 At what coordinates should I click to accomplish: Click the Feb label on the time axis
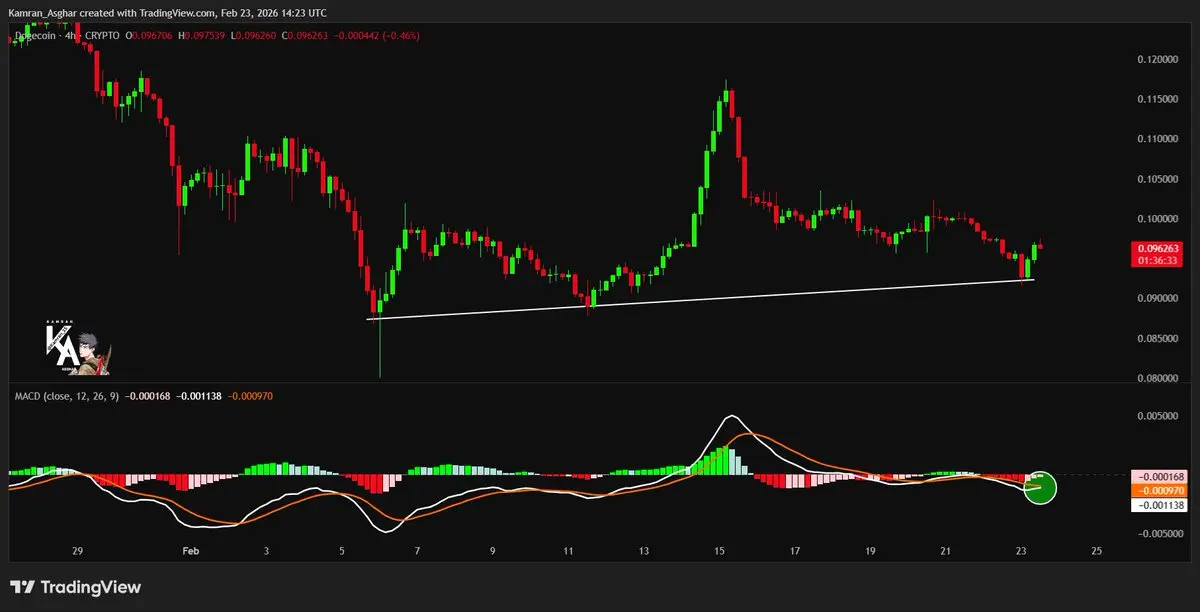[191, 551]
